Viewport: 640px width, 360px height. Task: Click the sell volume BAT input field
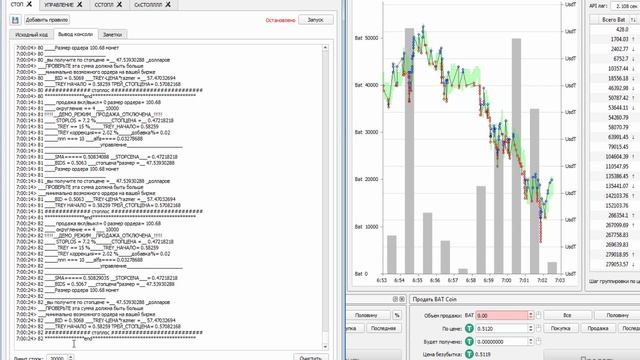502,316
